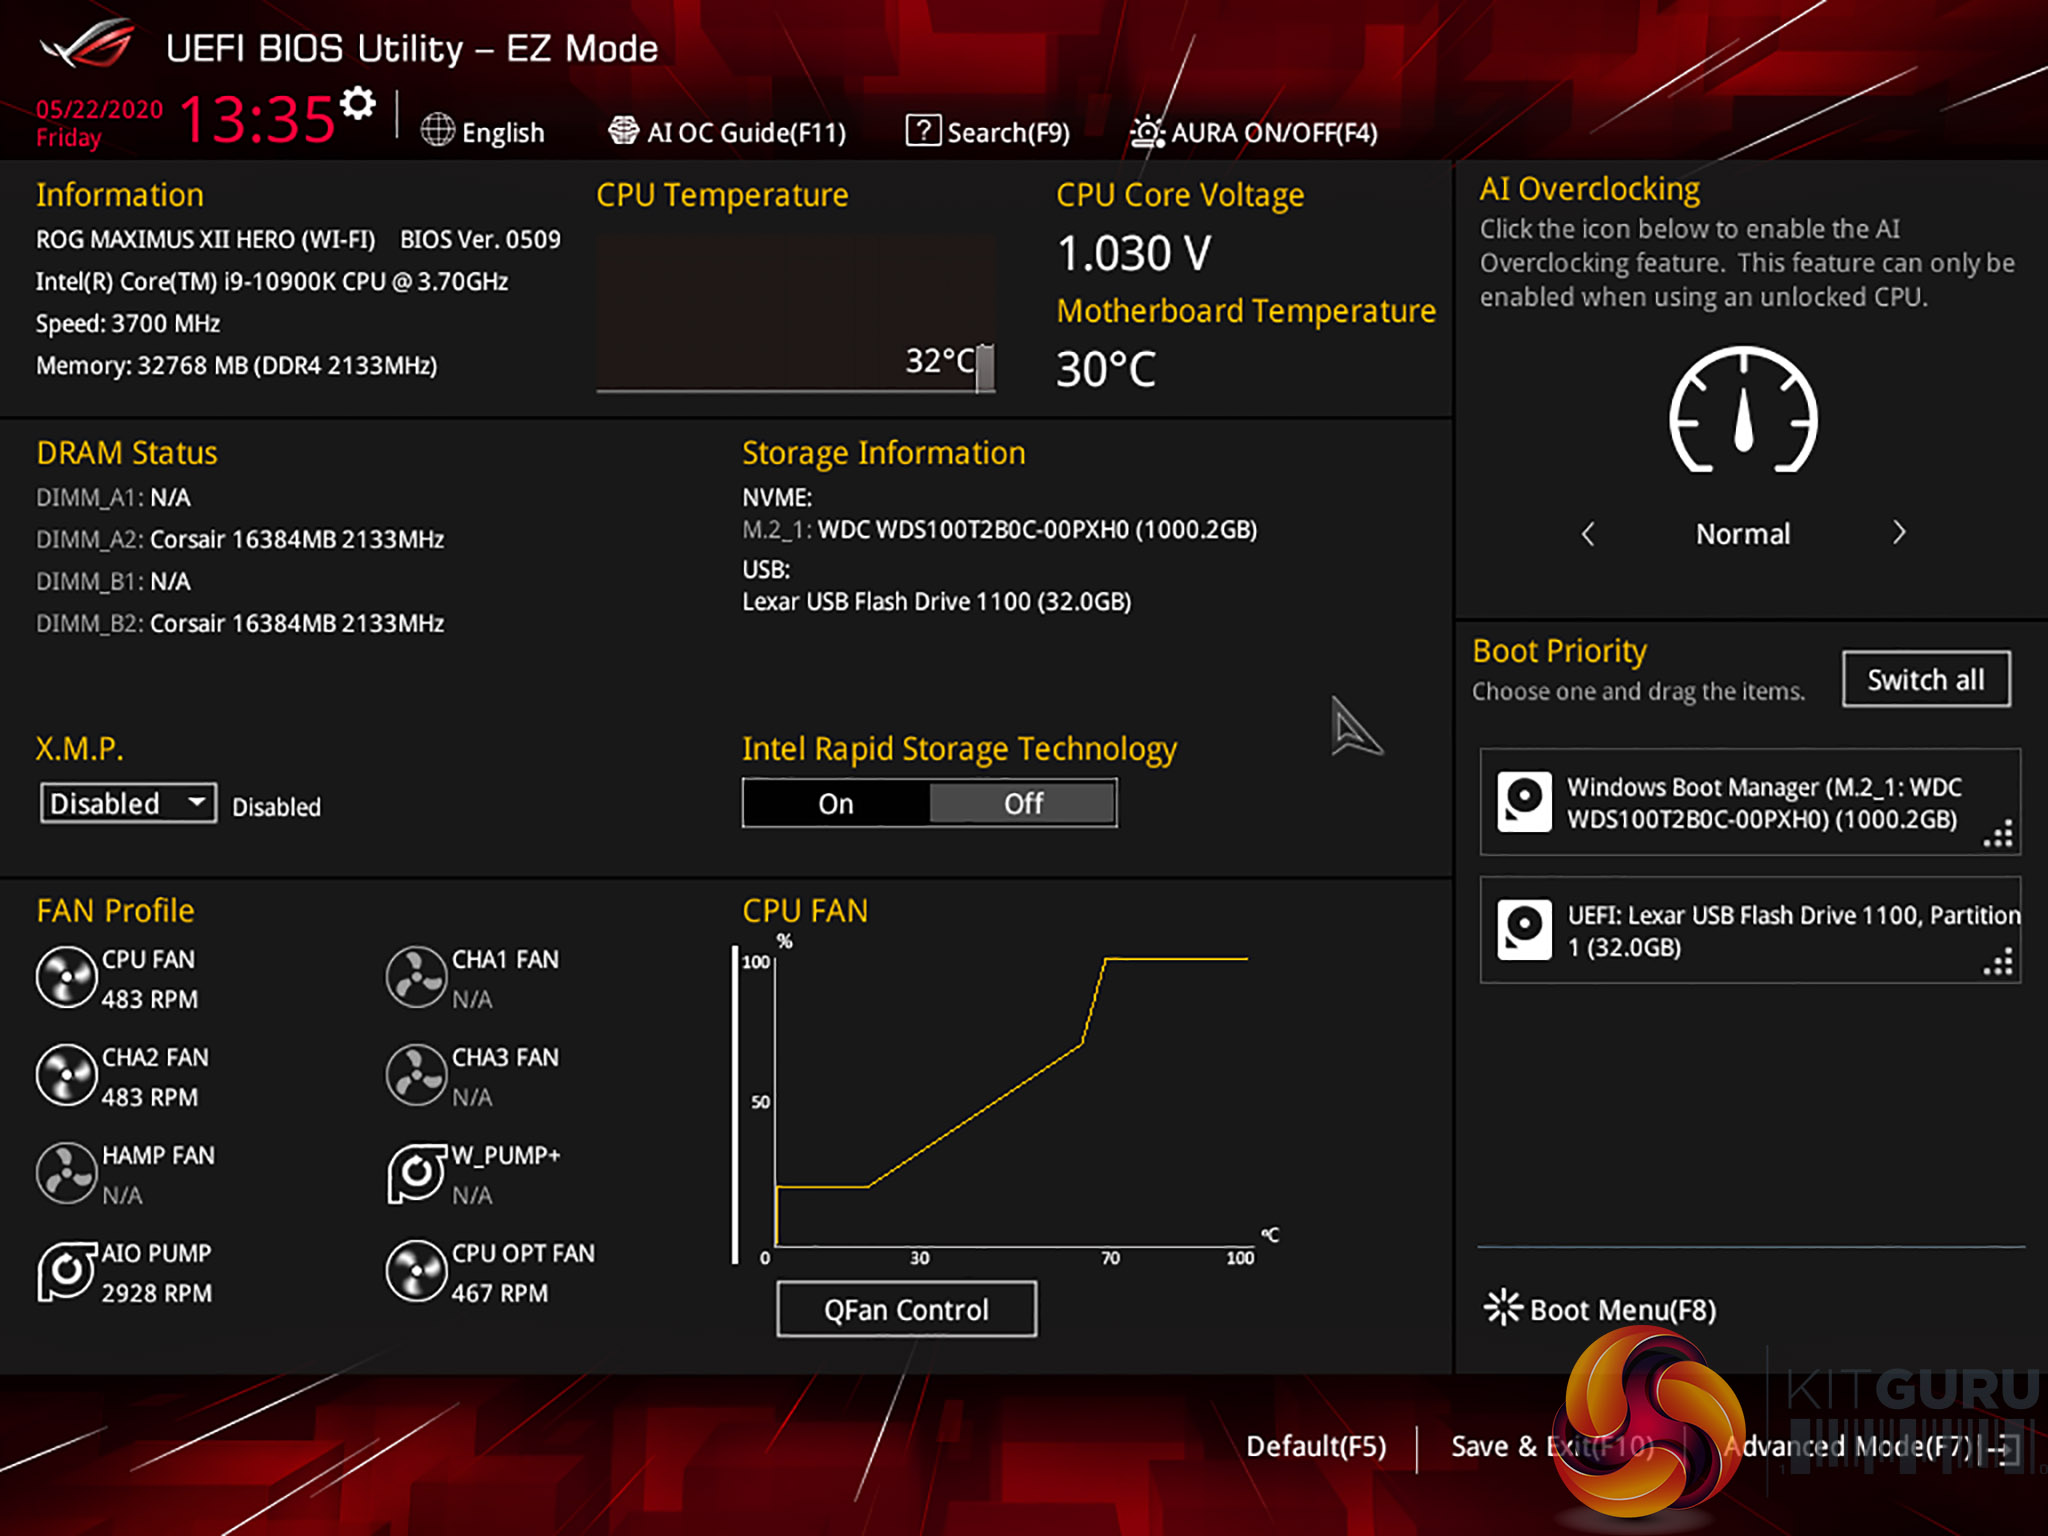Toggle AURA ON/OFF(F4) lighting
The height and width of the screenshot is (1536, 2048).
pyautogui.click(x=1254, y=132)
